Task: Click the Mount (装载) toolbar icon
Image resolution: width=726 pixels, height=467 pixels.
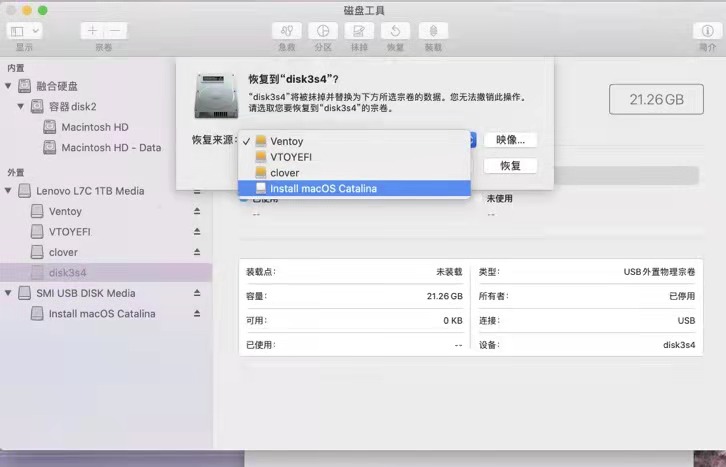Action: [433, 31]
